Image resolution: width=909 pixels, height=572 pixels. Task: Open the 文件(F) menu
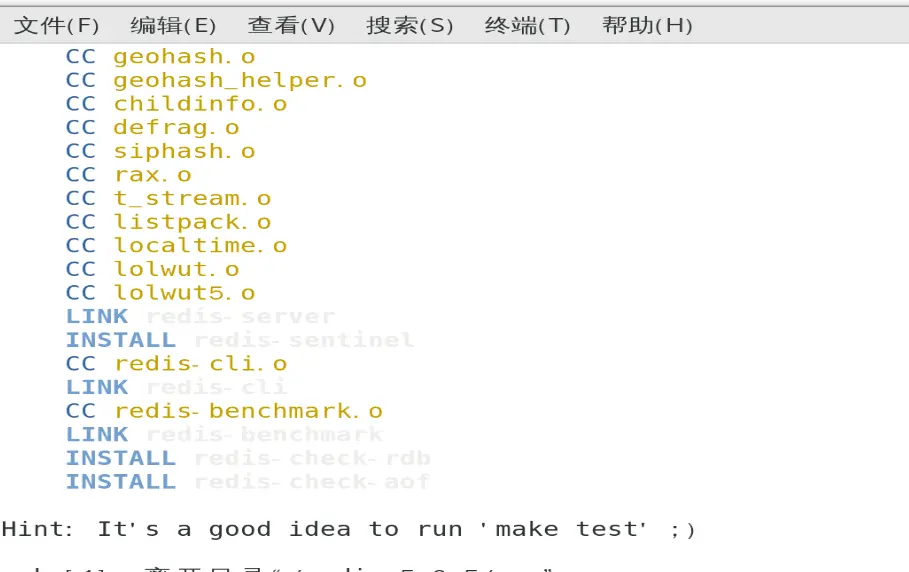click(x=57, y=25)
